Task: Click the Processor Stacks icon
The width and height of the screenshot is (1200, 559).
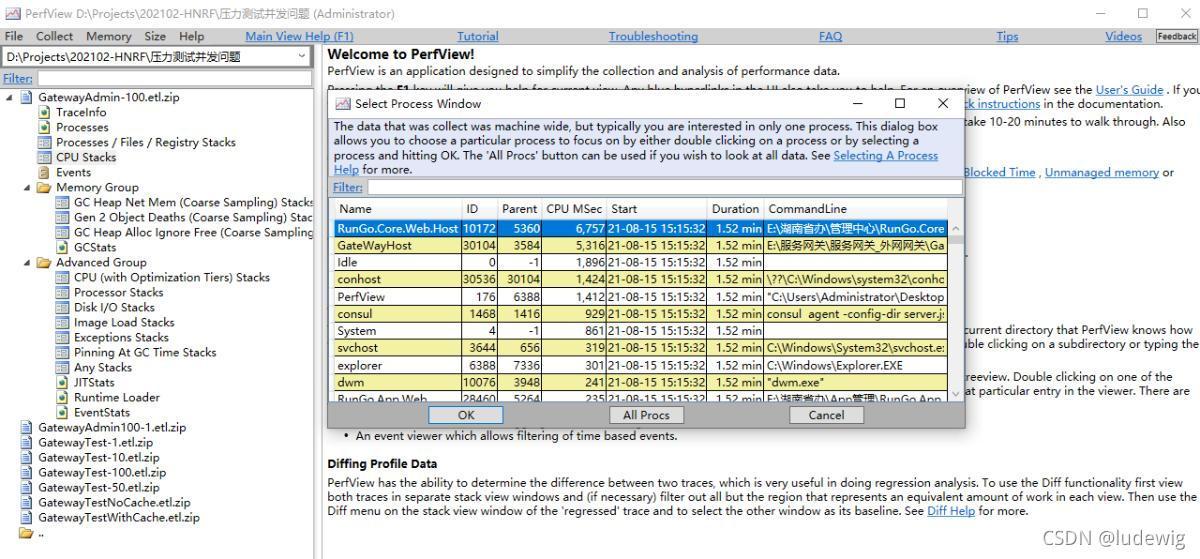Action: (x=62, y=292)
